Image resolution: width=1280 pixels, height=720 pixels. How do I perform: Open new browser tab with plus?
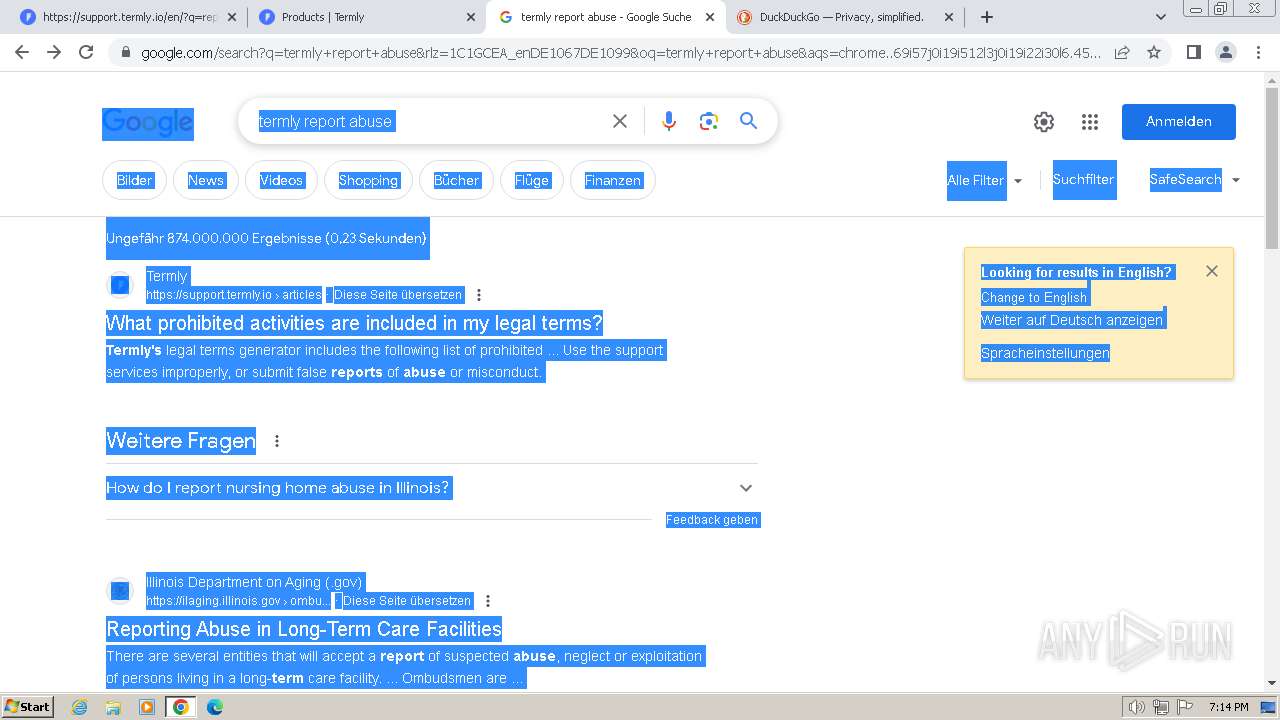[x=987, y=17]
